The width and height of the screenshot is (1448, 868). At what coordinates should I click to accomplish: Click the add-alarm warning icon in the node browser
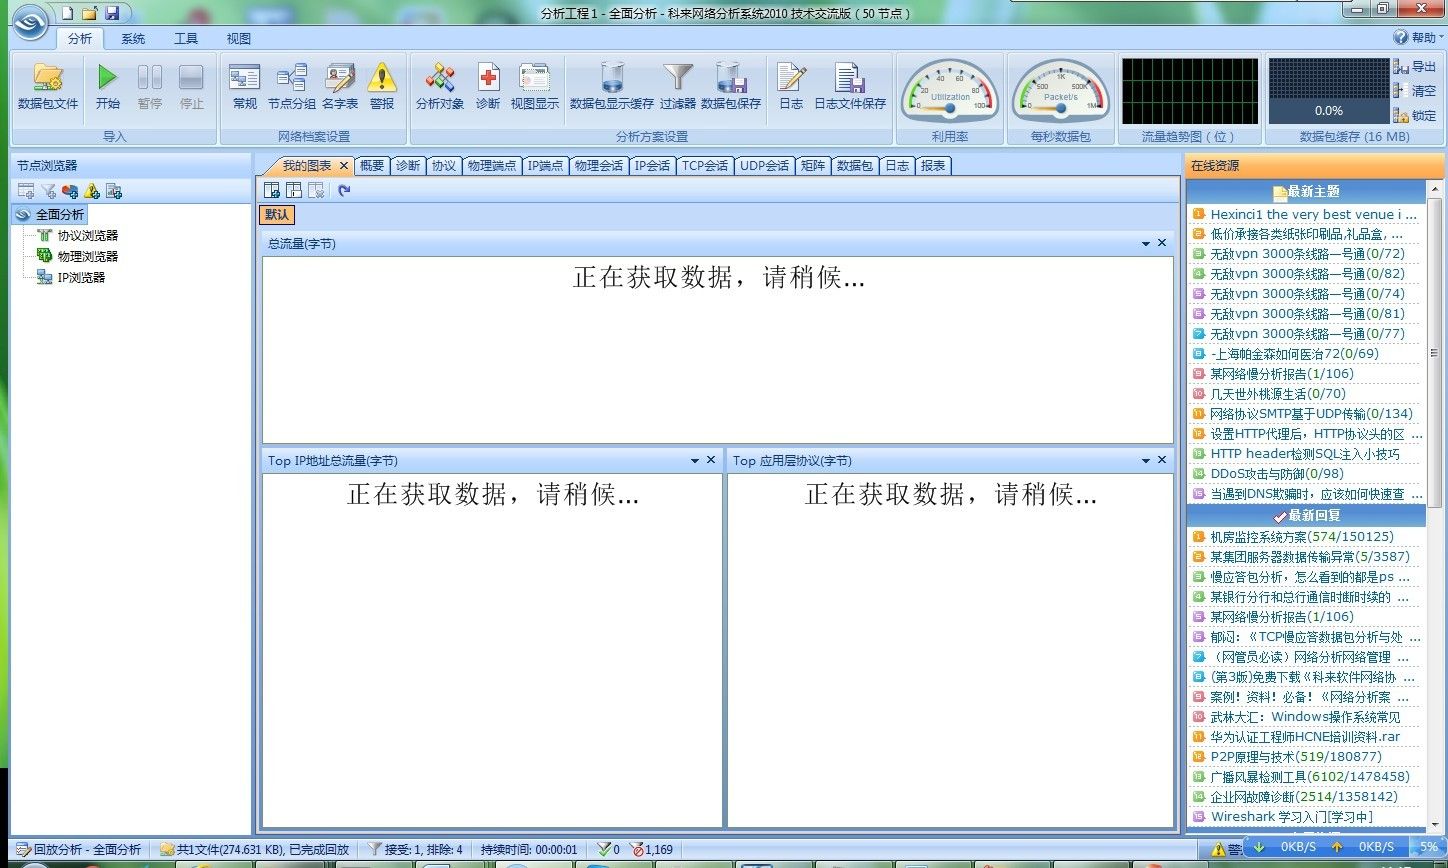click(x=92, y=191)
